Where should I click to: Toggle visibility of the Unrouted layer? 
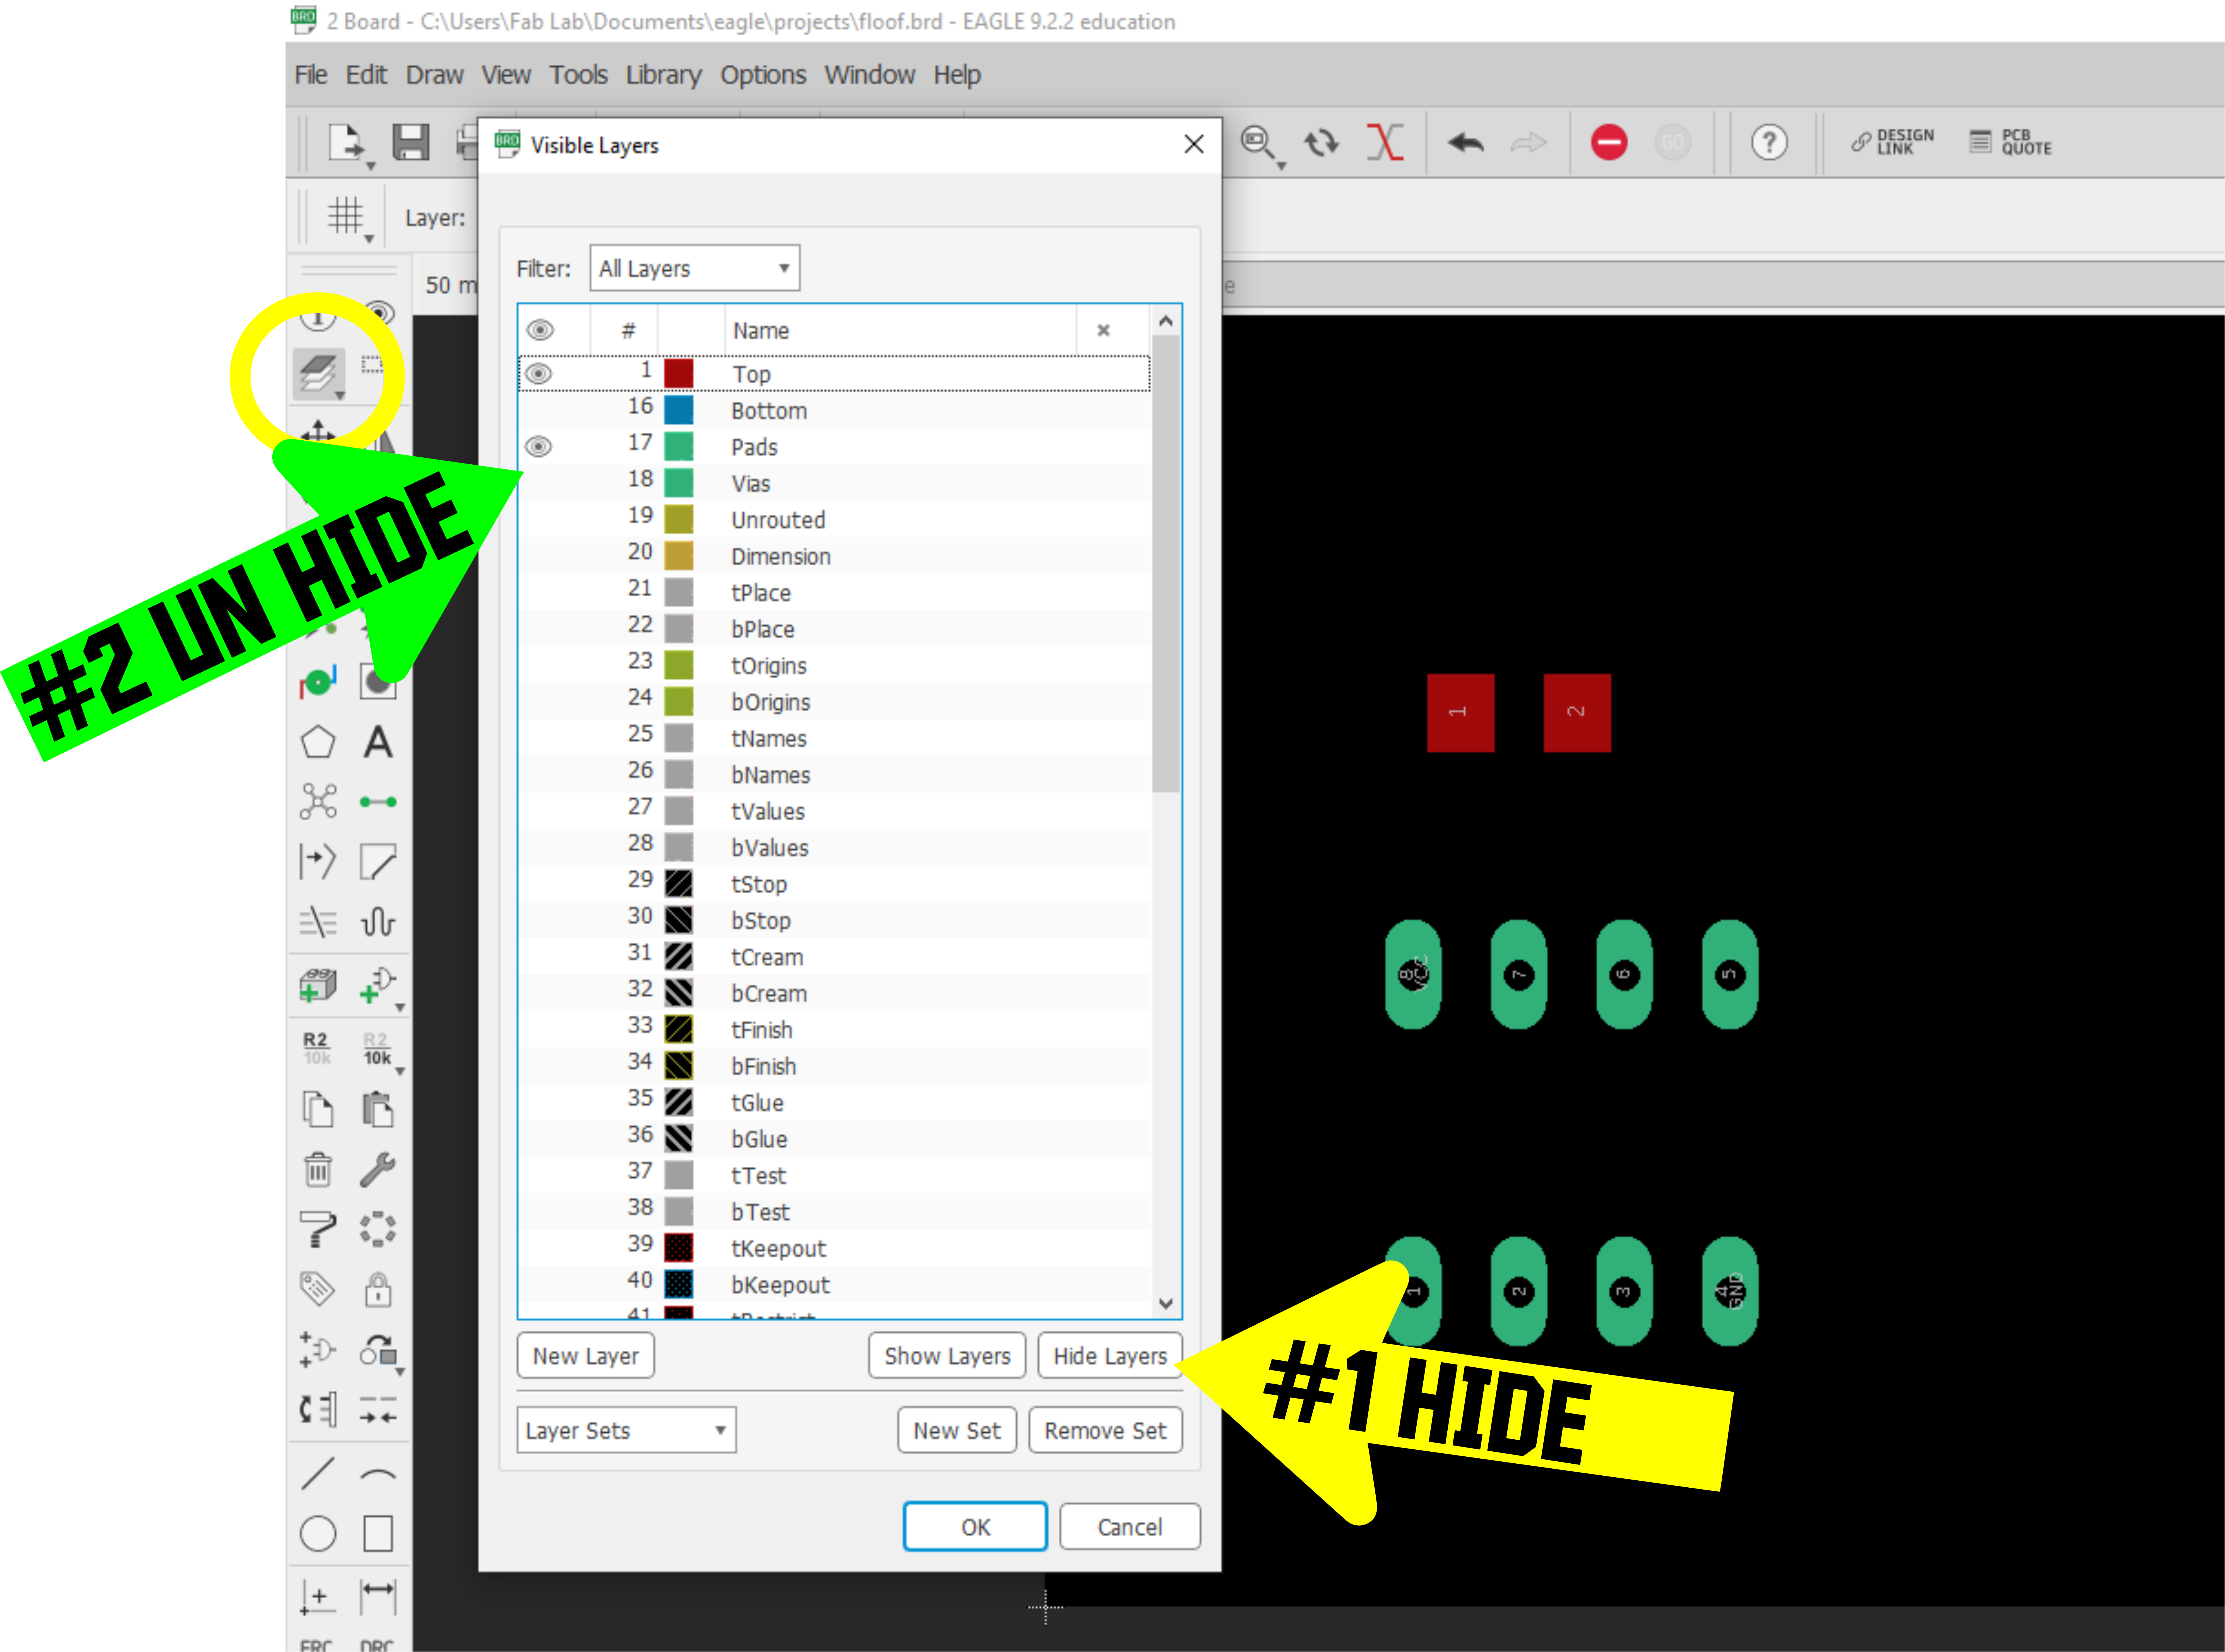coord(538,519)
